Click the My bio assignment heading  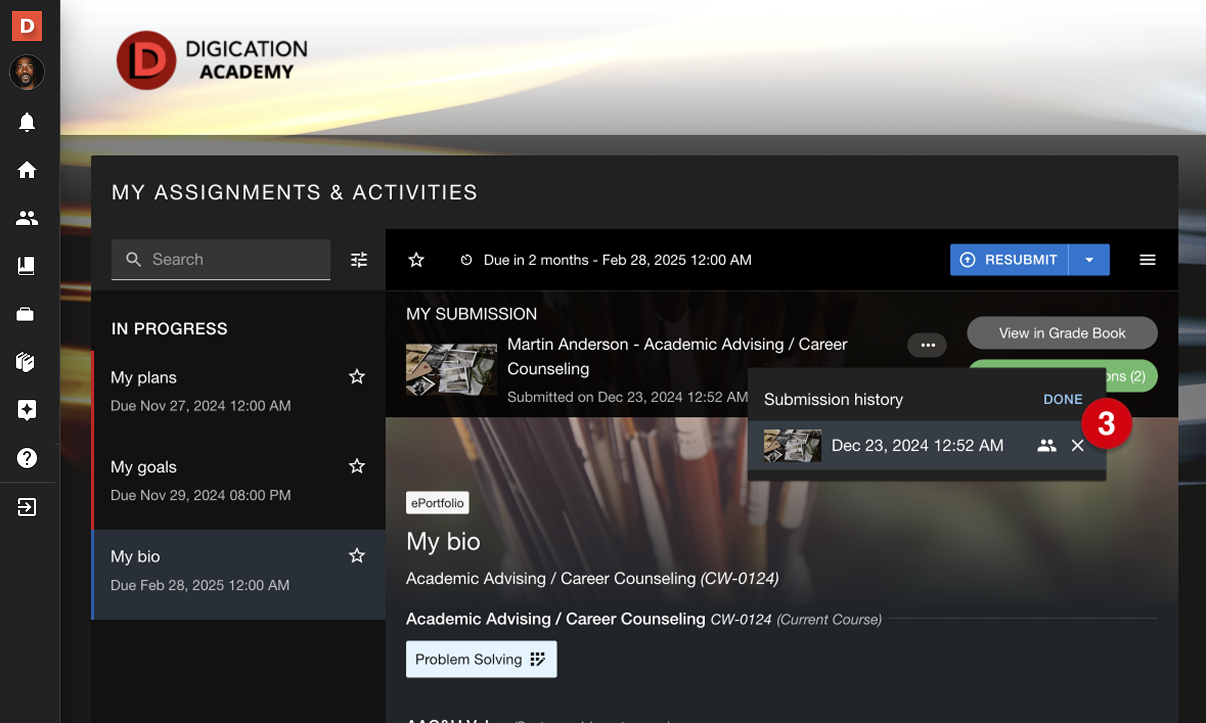(x=443, y=542)
